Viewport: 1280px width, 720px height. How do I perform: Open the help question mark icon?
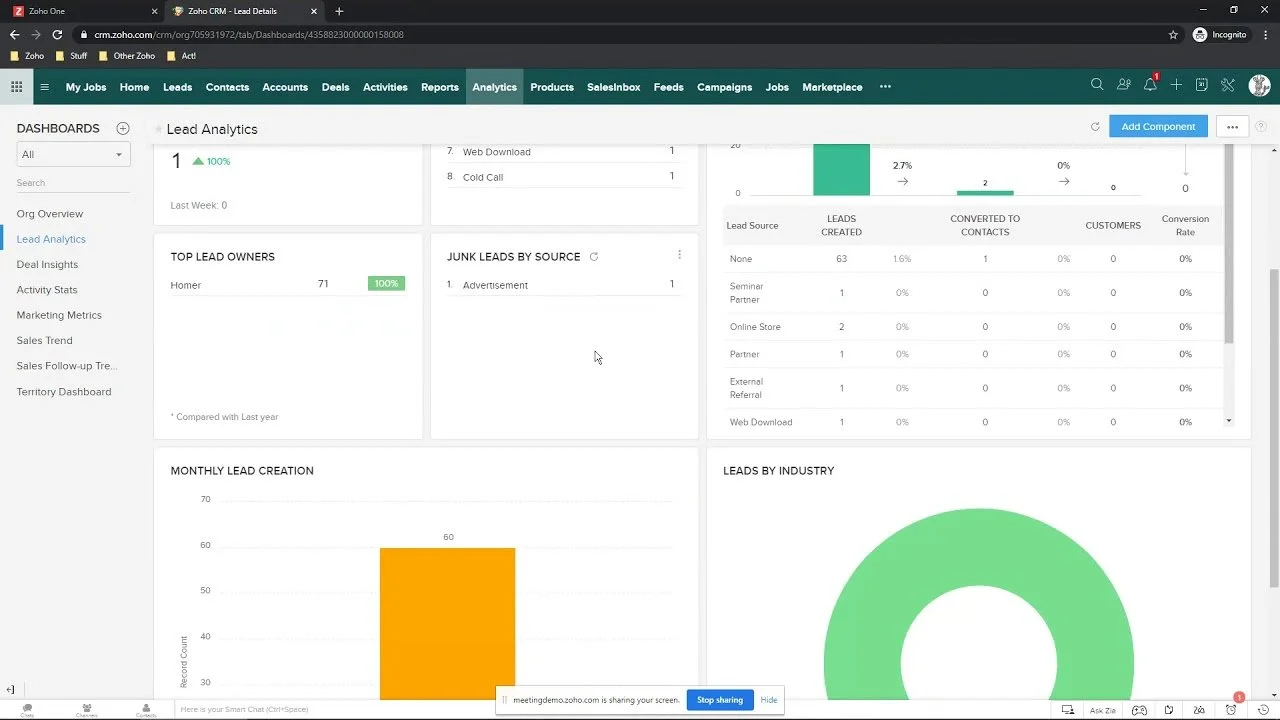click(1261, 127)
